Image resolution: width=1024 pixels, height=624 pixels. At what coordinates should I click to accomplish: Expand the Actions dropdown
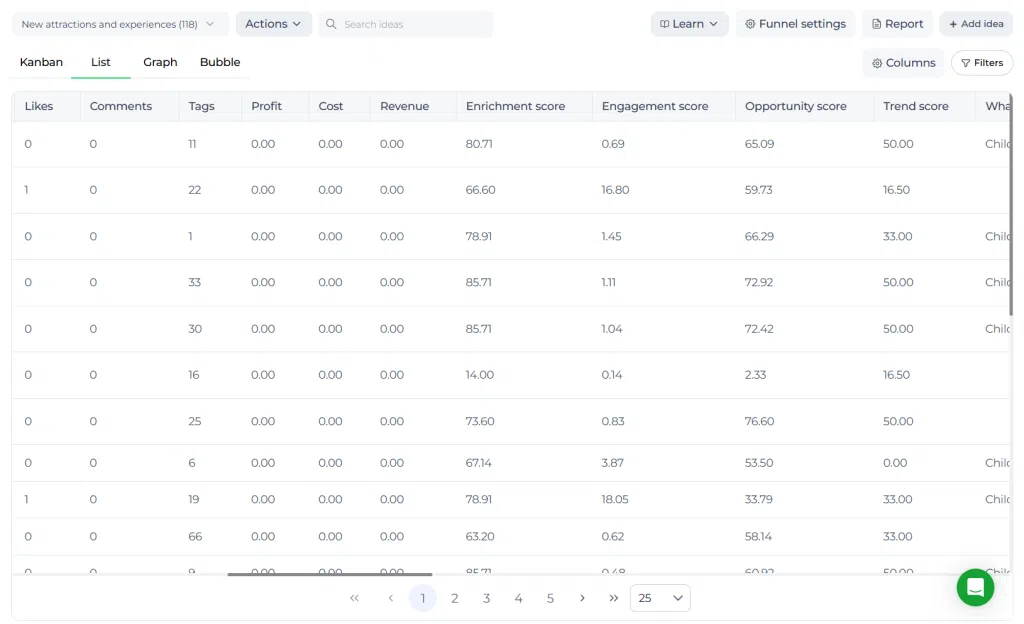pos(274,24)
